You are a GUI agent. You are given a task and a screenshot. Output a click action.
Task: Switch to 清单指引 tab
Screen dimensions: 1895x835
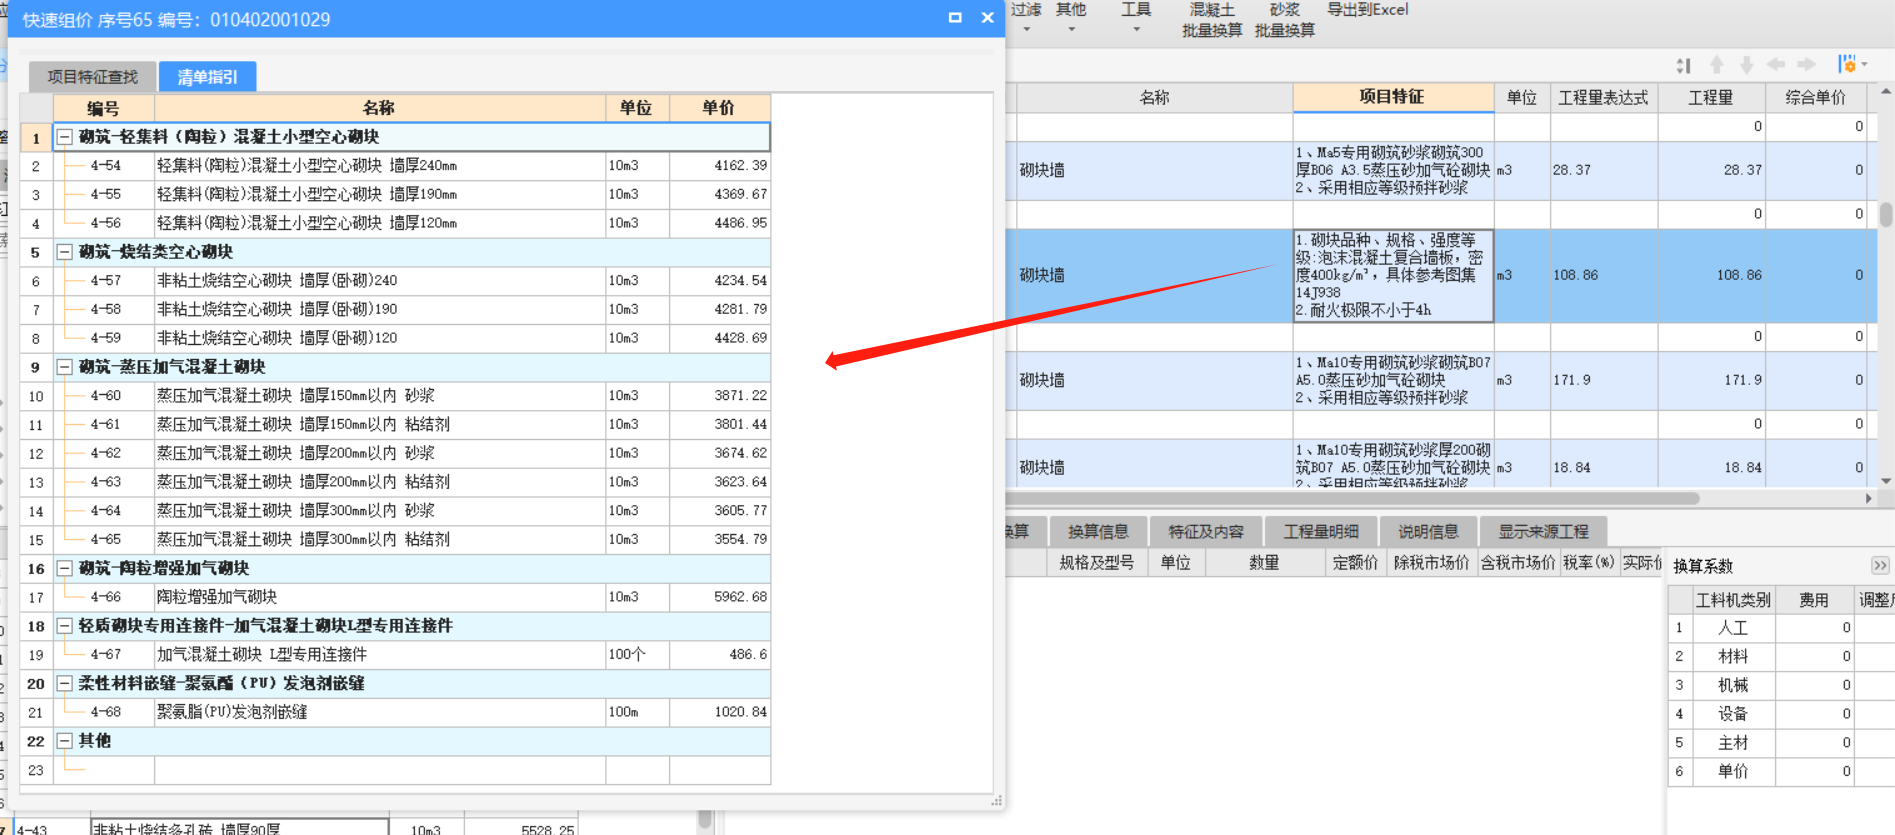(208, 77)
